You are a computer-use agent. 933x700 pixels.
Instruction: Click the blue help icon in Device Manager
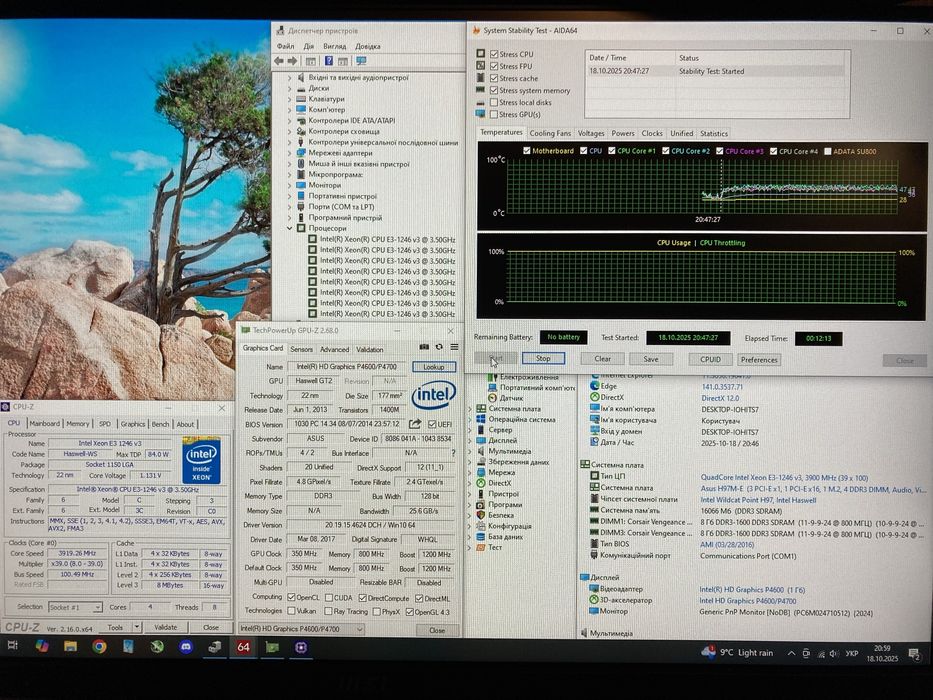click(328, 61)
